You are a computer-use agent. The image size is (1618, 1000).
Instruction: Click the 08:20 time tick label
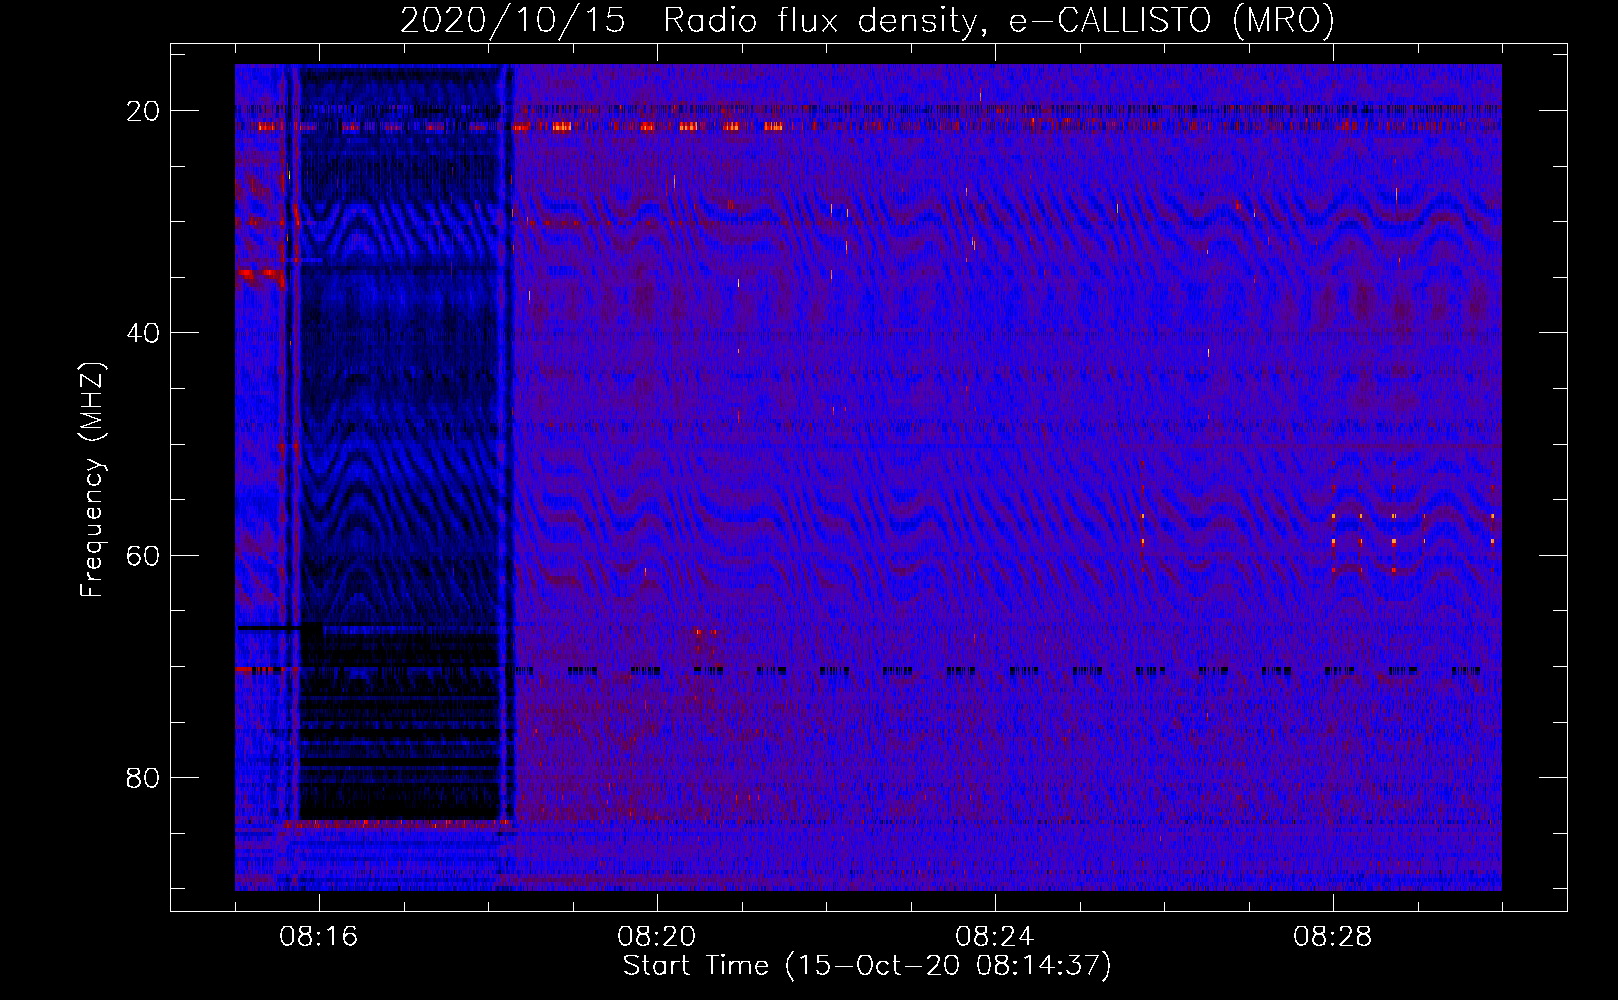(x=657, y=937)
